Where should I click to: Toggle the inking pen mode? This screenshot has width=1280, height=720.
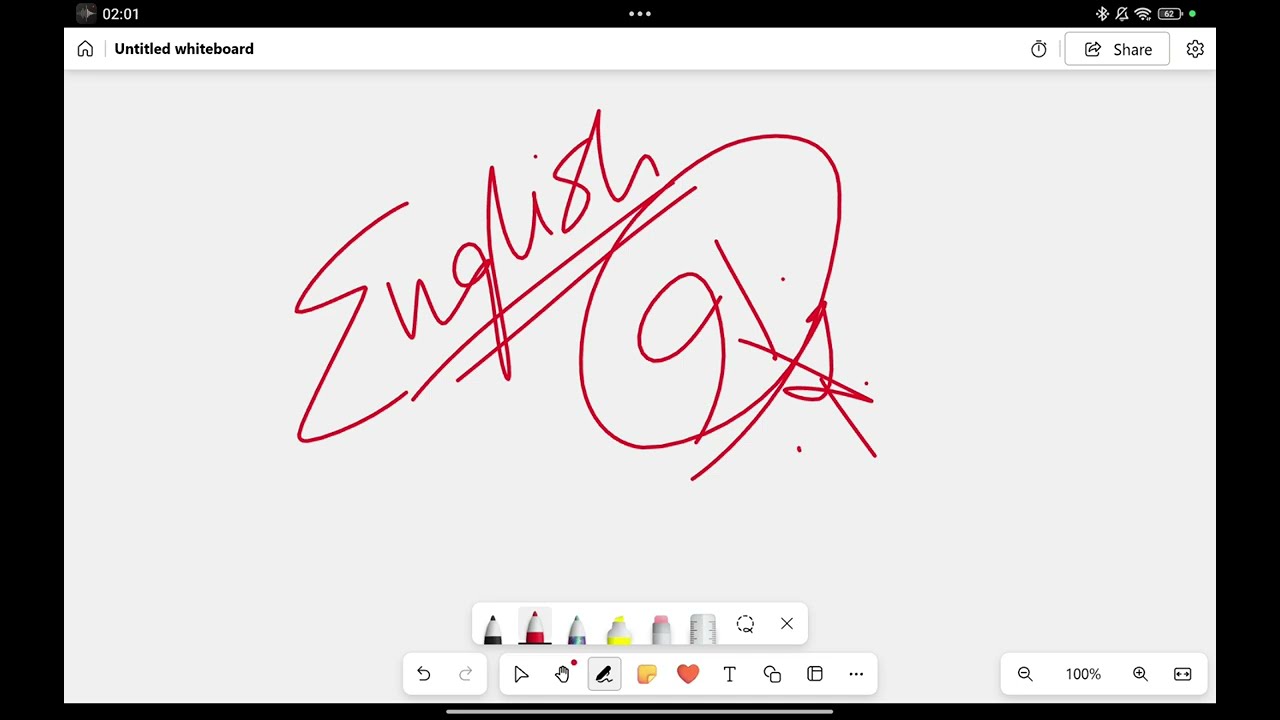[x=604, y=674]
